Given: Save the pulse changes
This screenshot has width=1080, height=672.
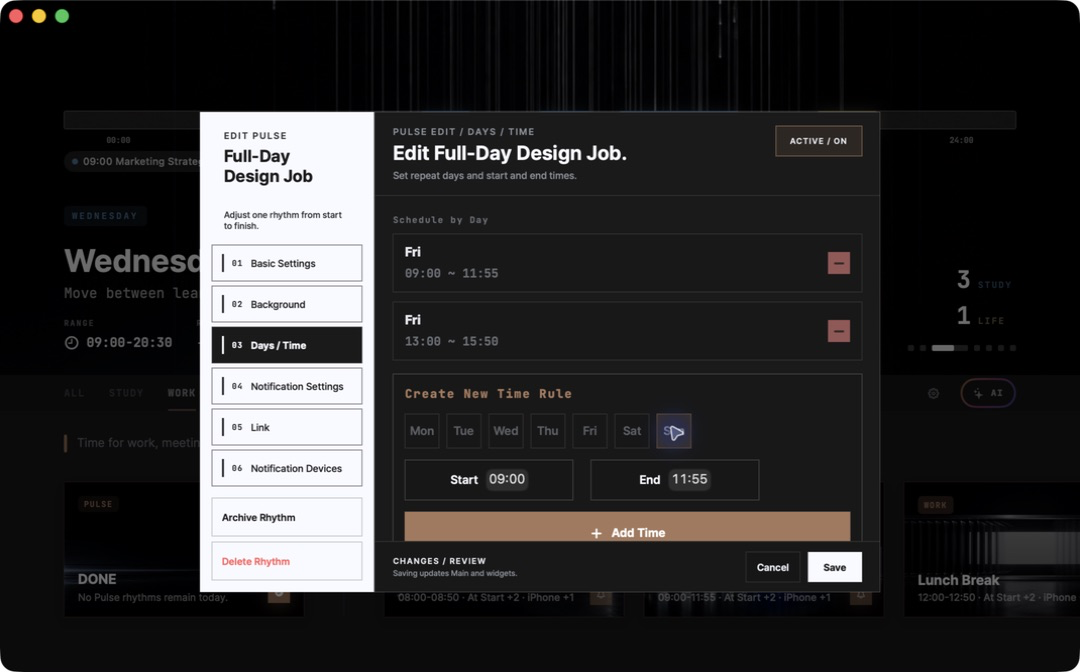Looking at the screenshot, I should point(834,567).
